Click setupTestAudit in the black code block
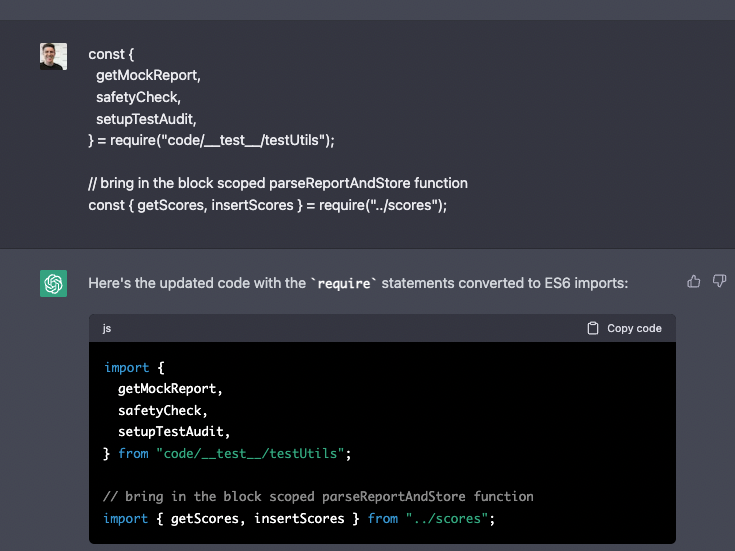735x551 pixels. [174, 432]
